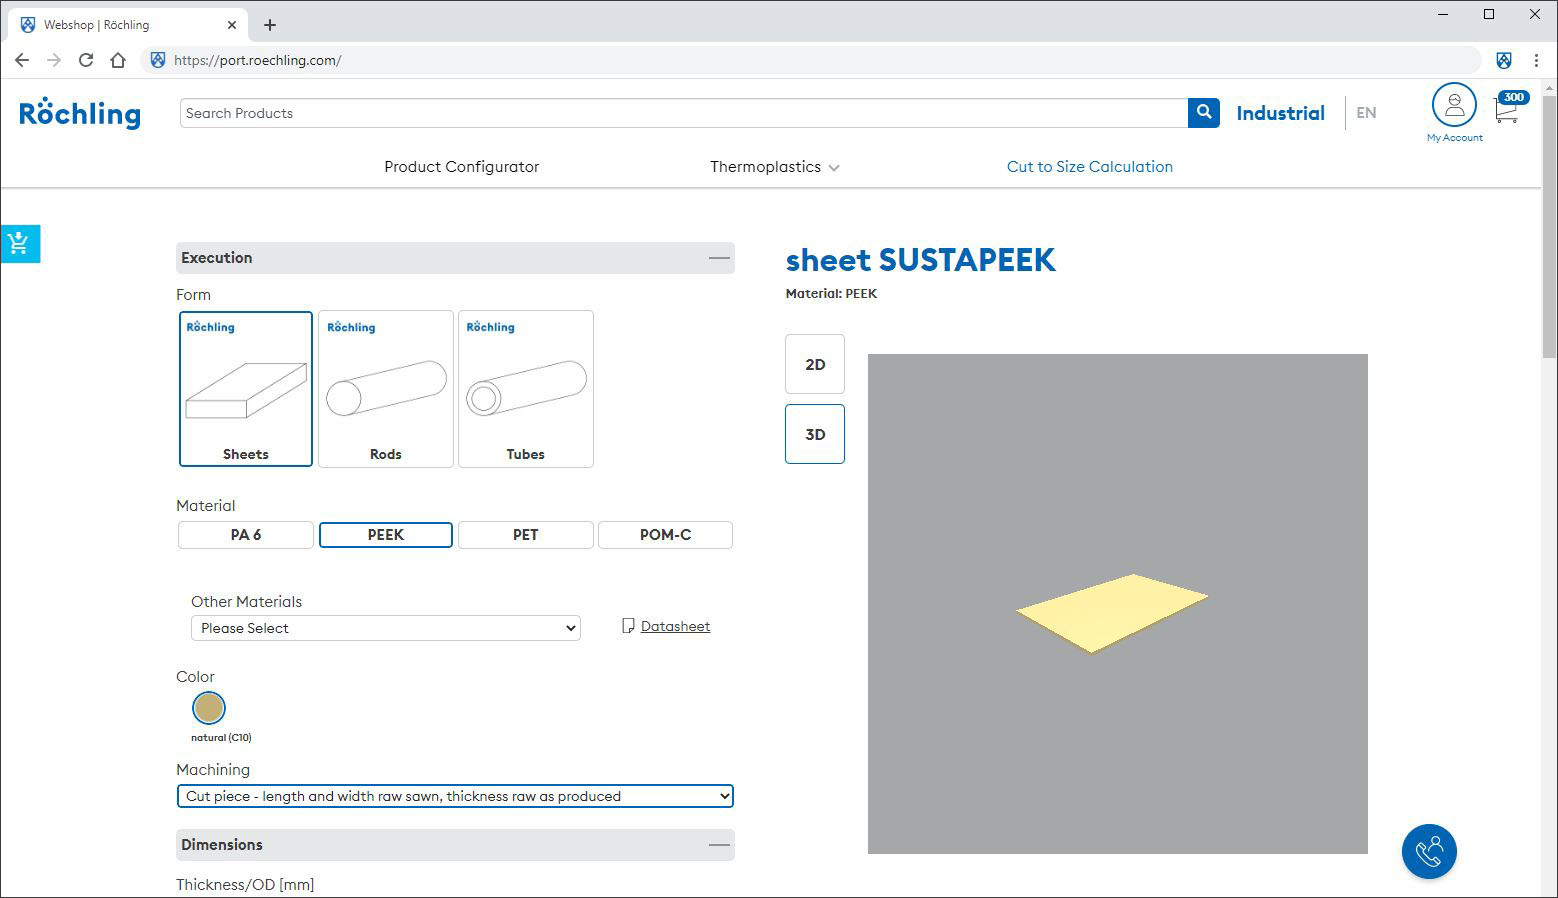This screenshot has height=898, width=1558.
Task: Click the Industrial division link
Action: [1280, 113]
